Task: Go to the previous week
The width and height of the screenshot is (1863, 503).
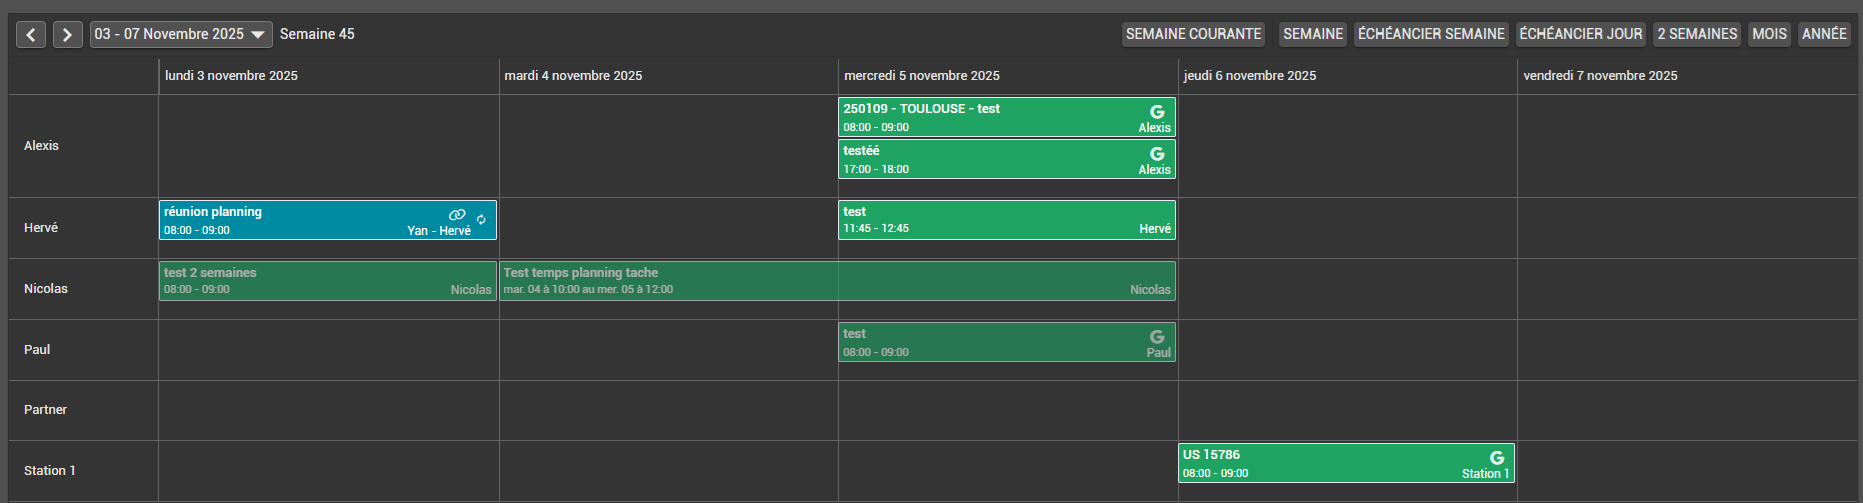Action: click(x=31, y=35)
